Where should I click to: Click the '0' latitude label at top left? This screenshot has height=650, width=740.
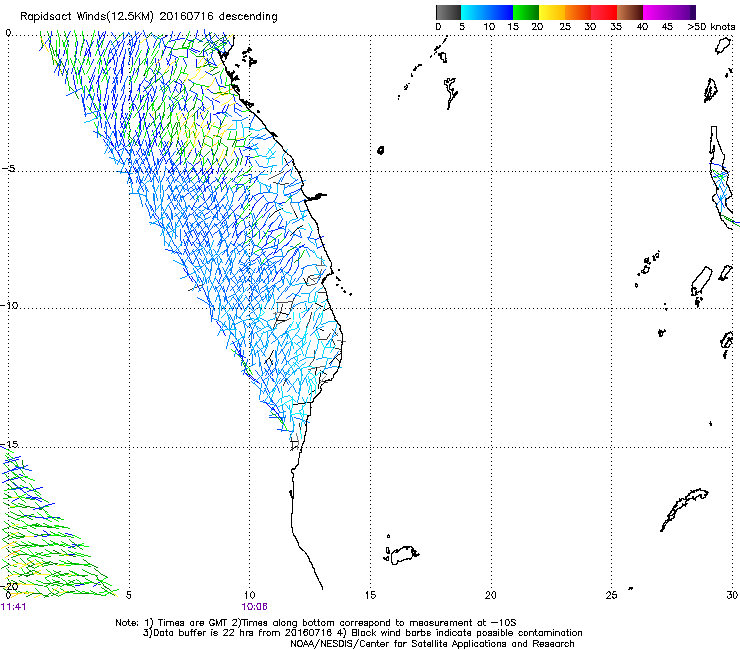[8, 33]
